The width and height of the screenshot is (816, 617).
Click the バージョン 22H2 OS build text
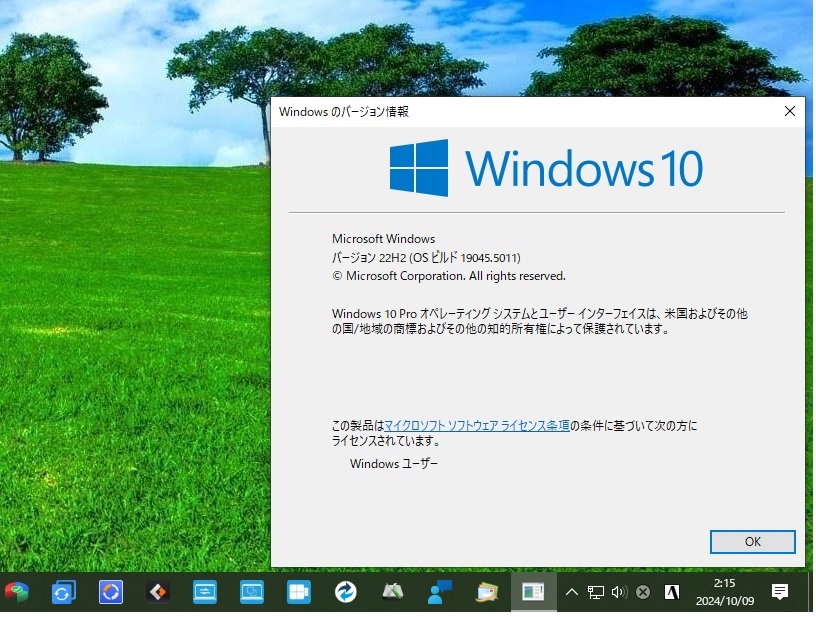[426, 258]
